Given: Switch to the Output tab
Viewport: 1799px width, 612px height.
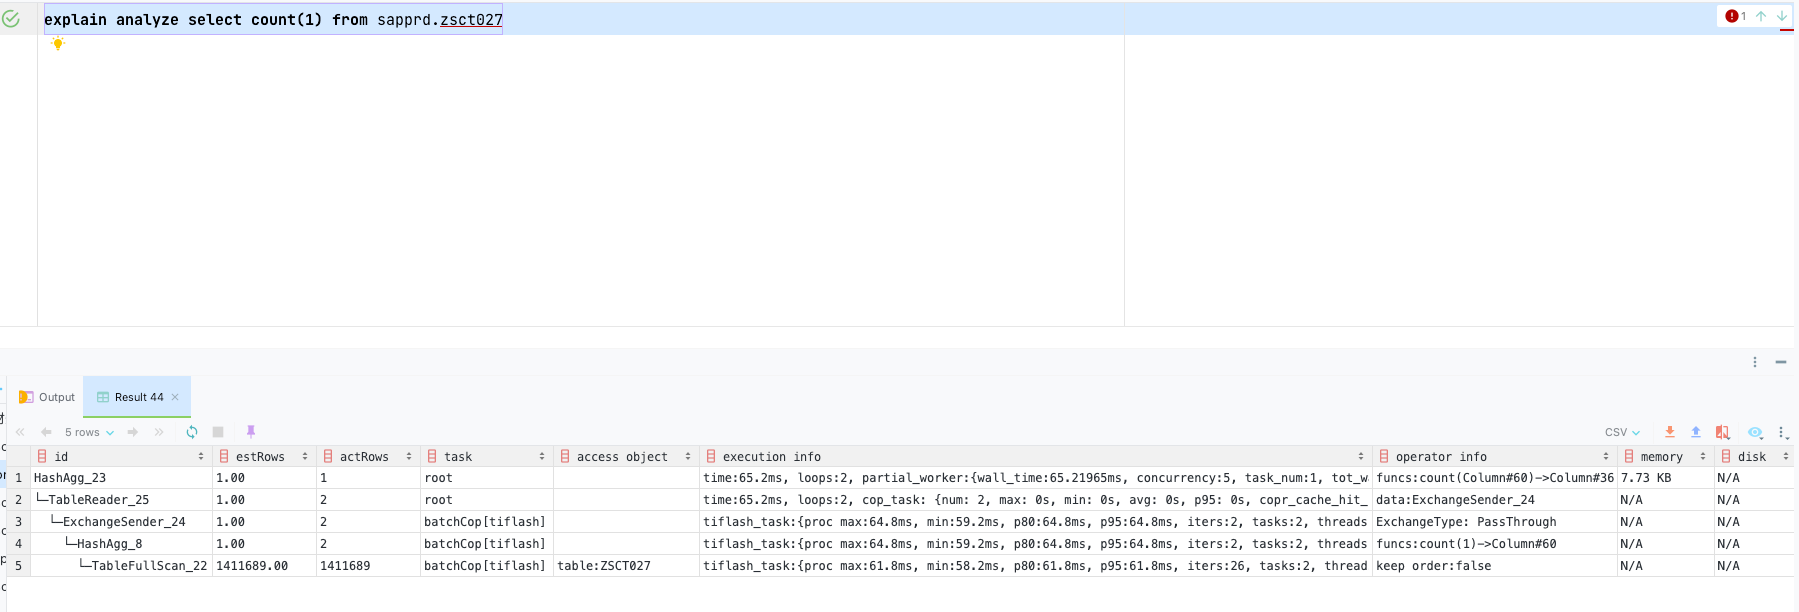Looking at the screenshot, I should pos(47,397).
